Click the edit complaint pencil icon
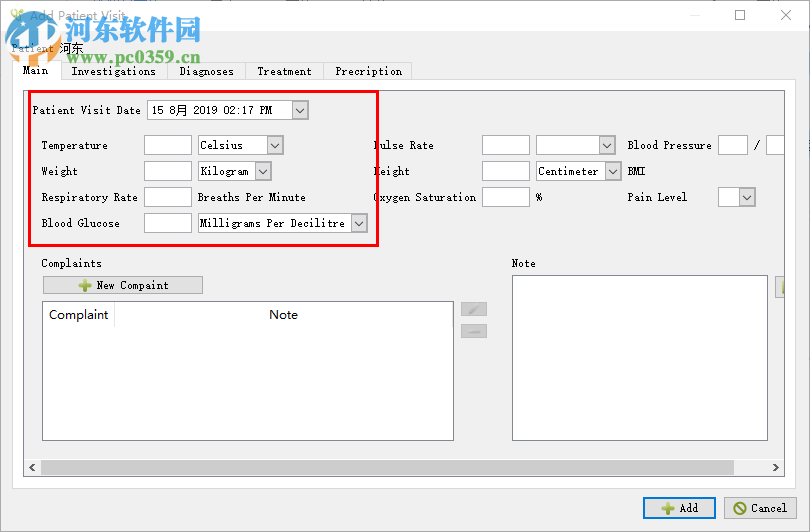Screen dimensions: 810x532 474,309
